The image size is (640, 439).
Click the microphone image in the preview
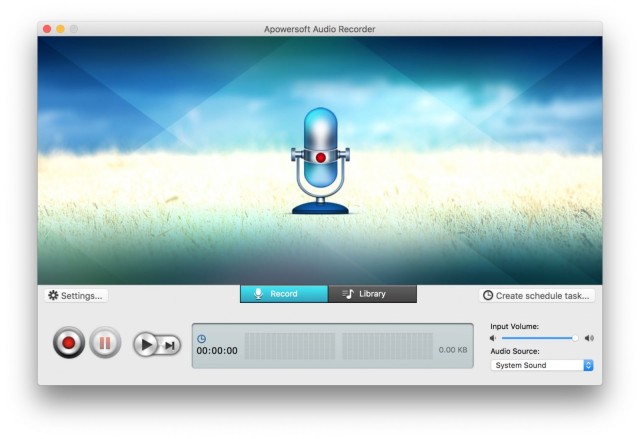tap(320, 161)
